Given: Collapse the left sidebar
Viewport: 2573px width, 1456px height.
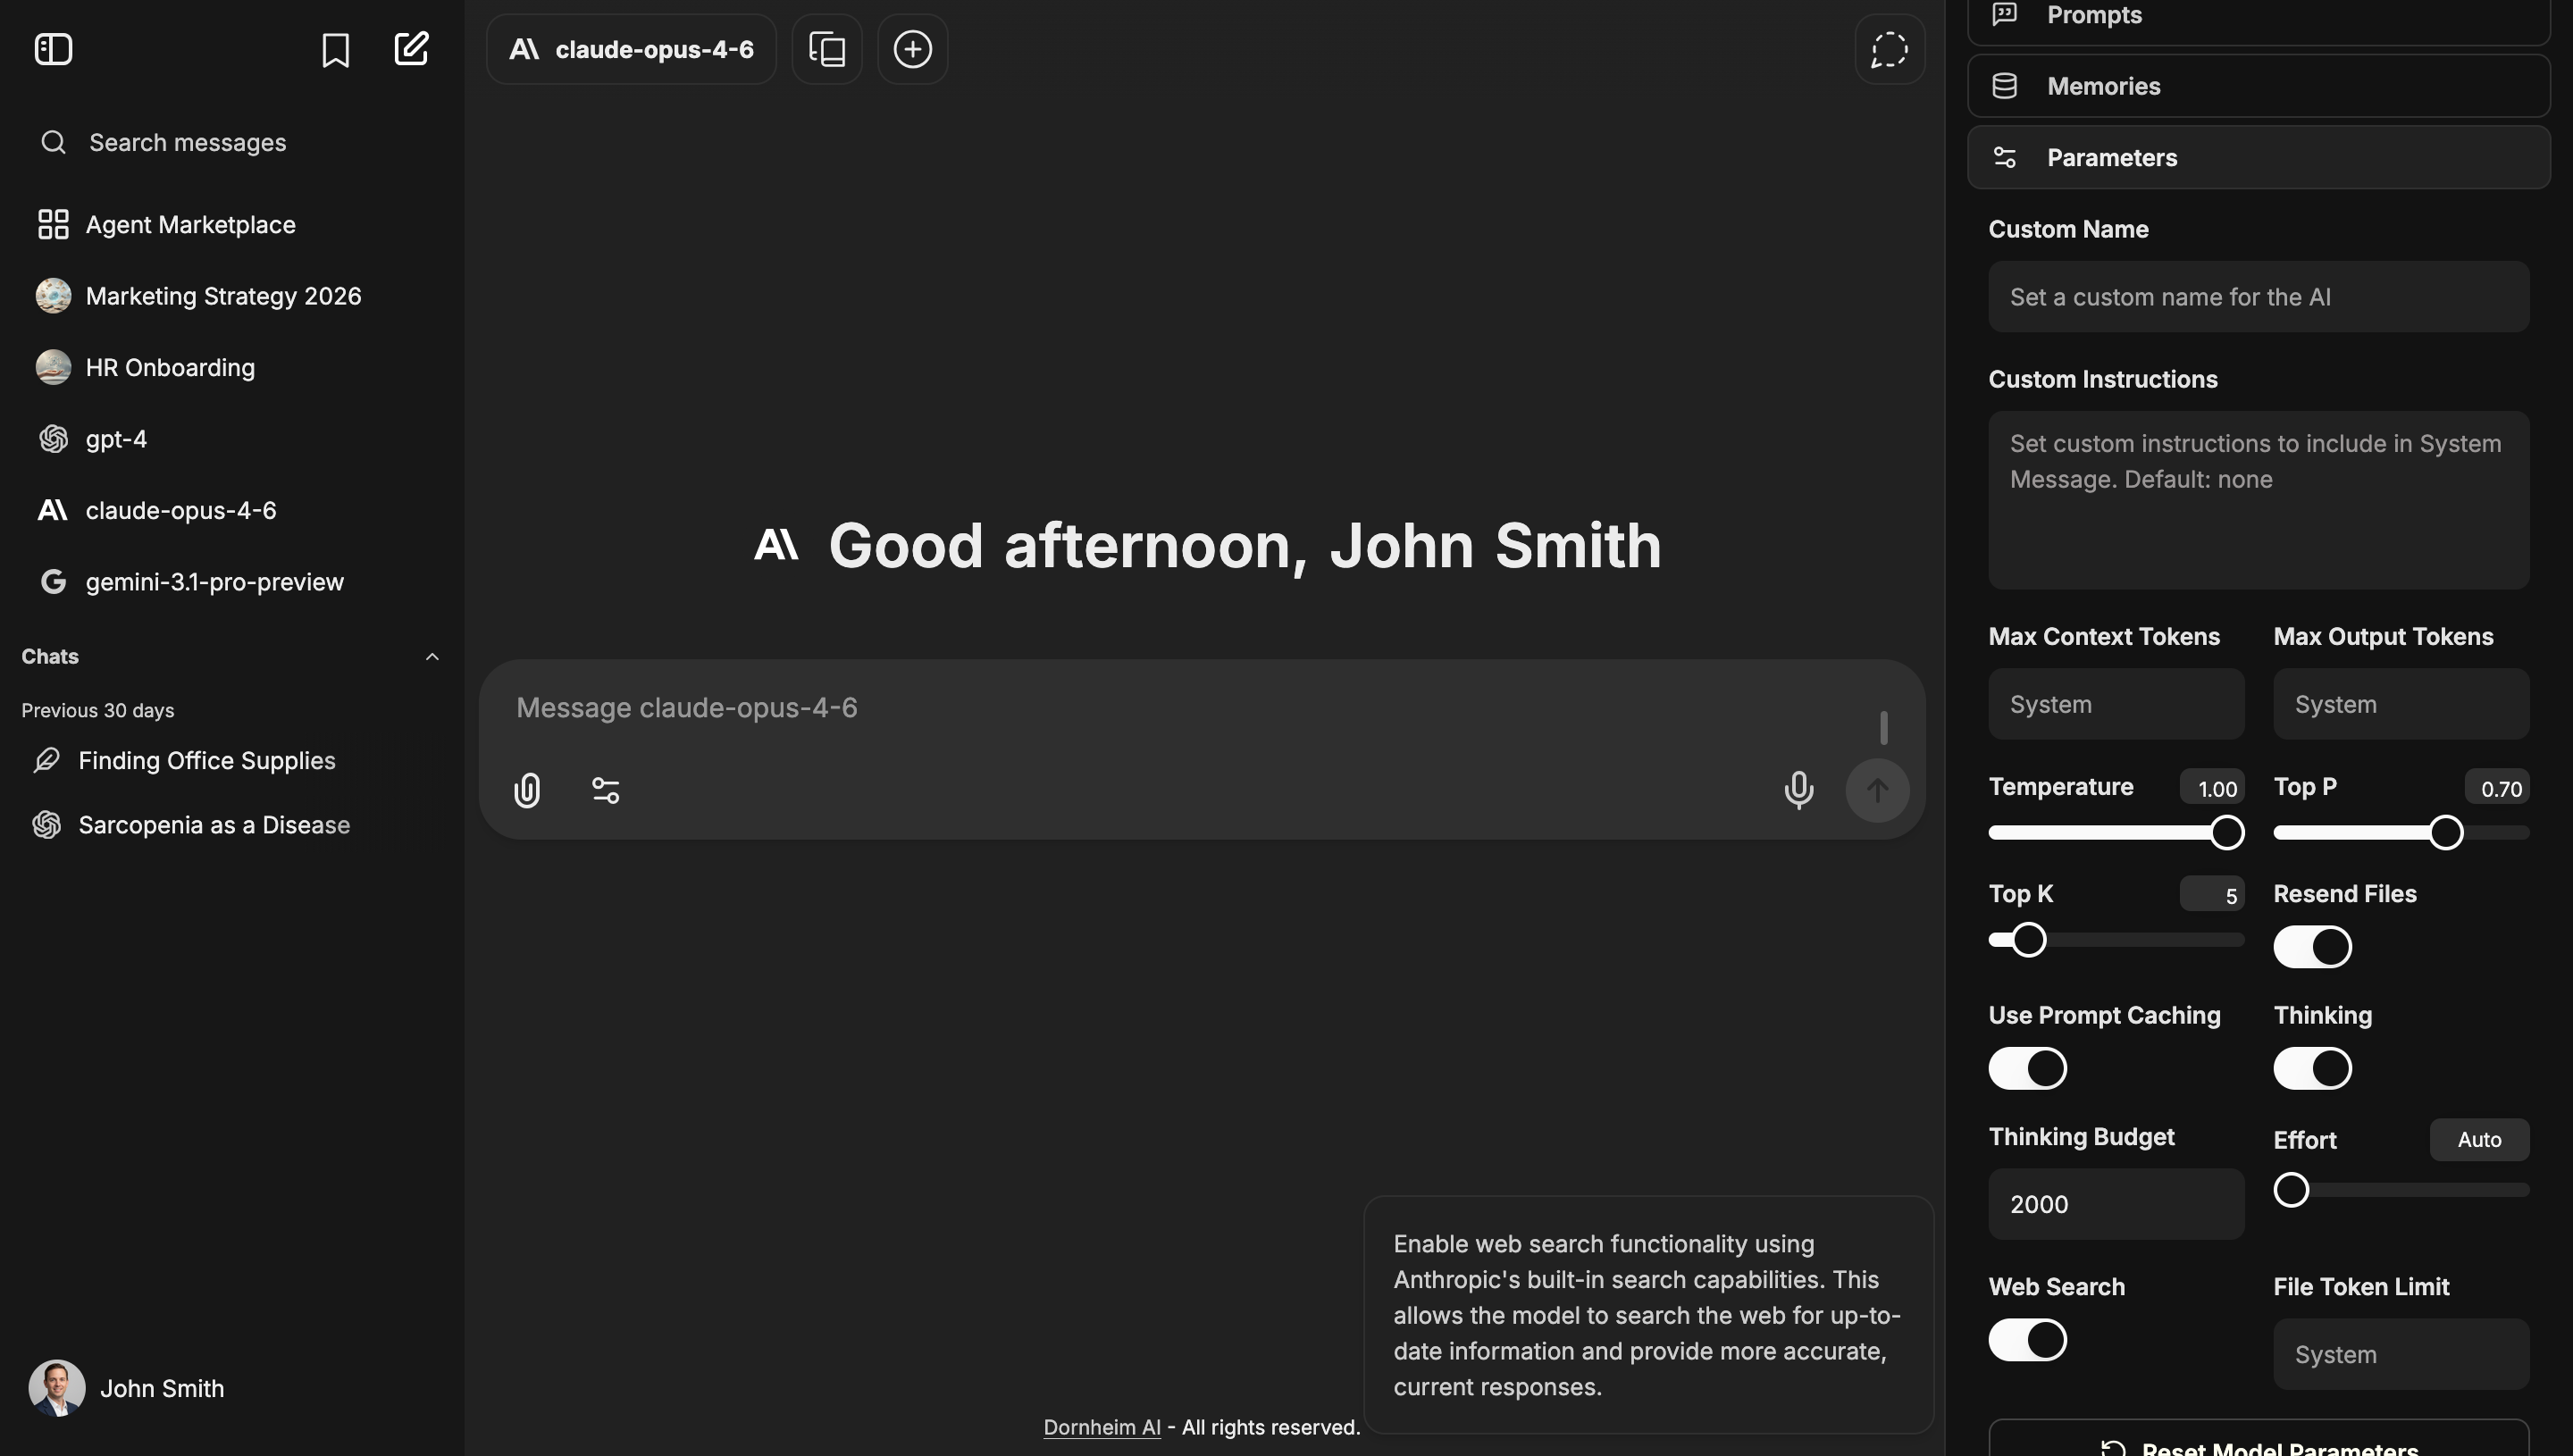Looking at the screenshot, I should click(x=53, y=48).
